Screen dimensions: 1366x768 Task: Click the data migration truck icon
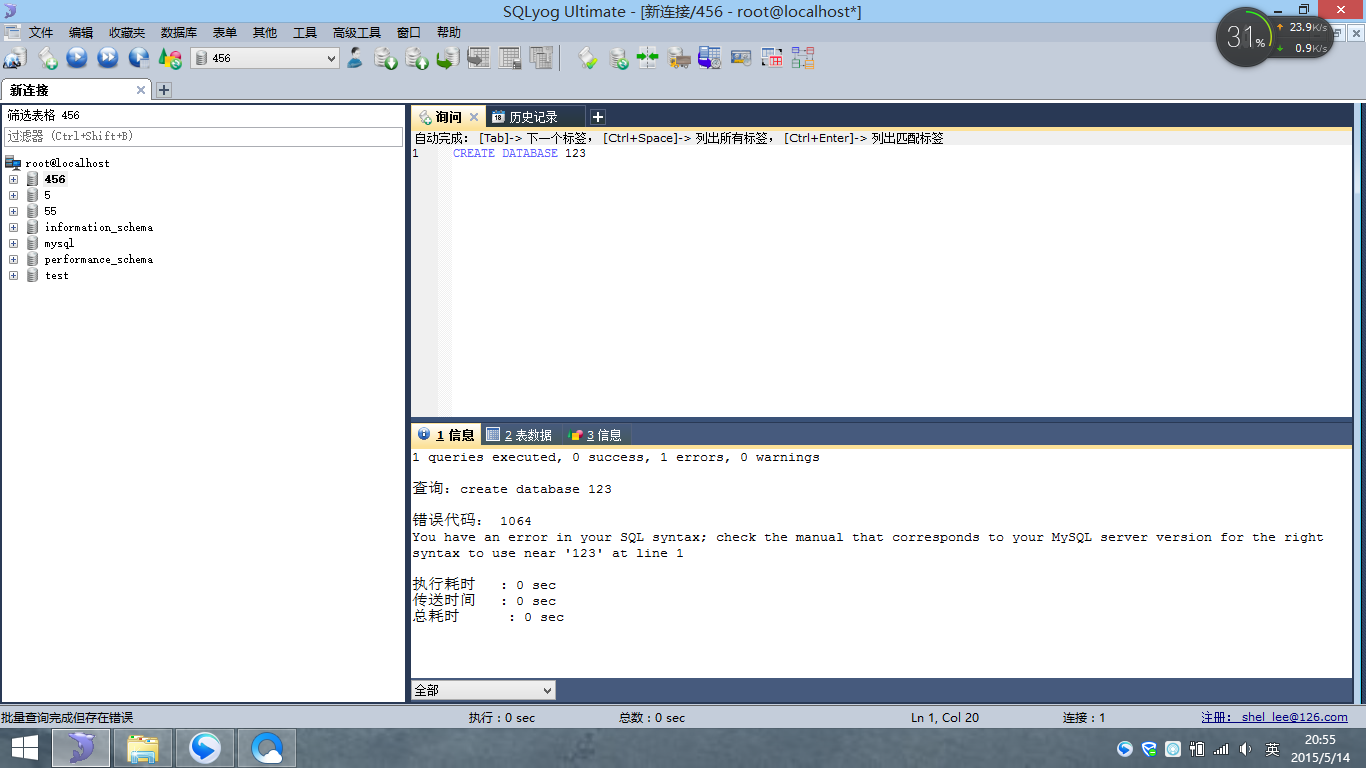coord(679,58)
